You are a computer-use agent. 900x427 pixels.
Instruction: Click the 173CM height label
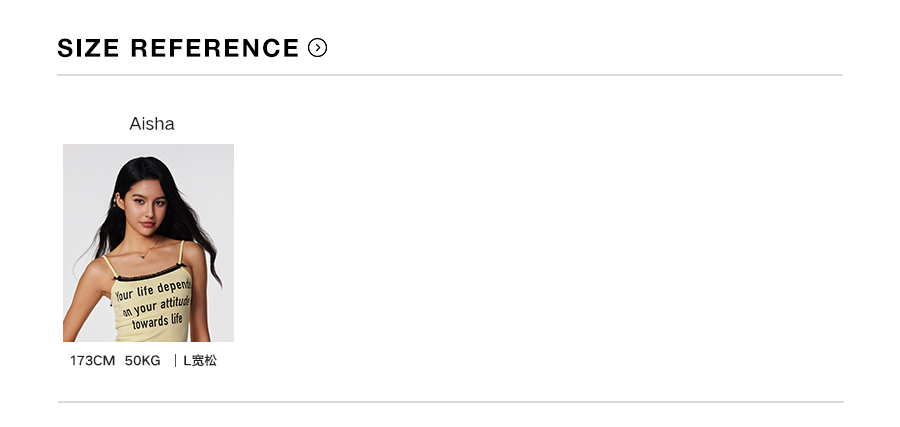[x=93, y=361]
